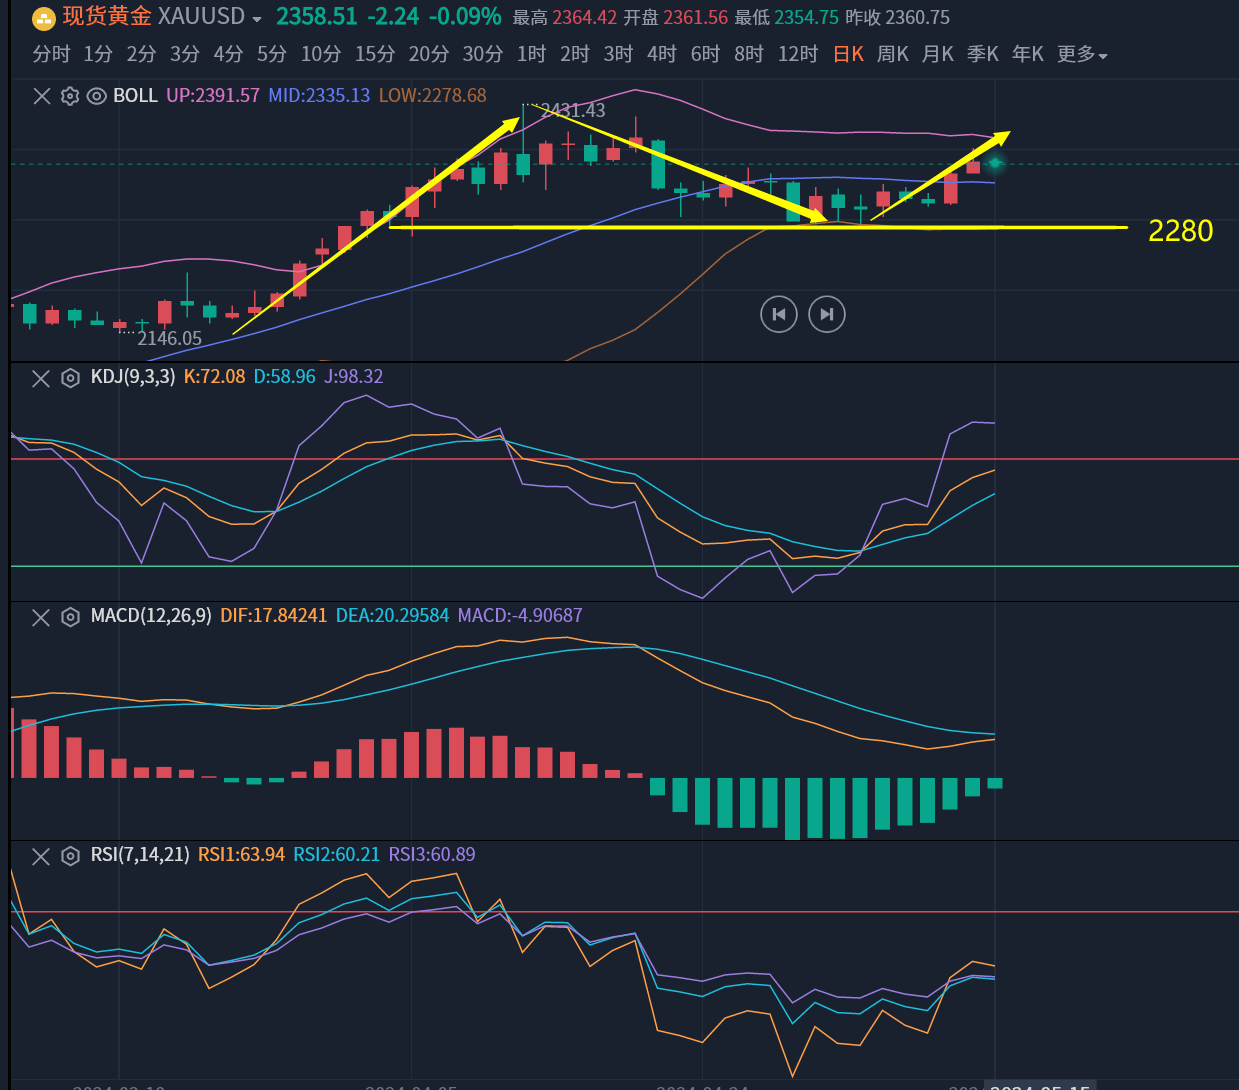1239x1090 pixels.
Task: Select the 年K yearly chart
Action: click(1028, 54)
